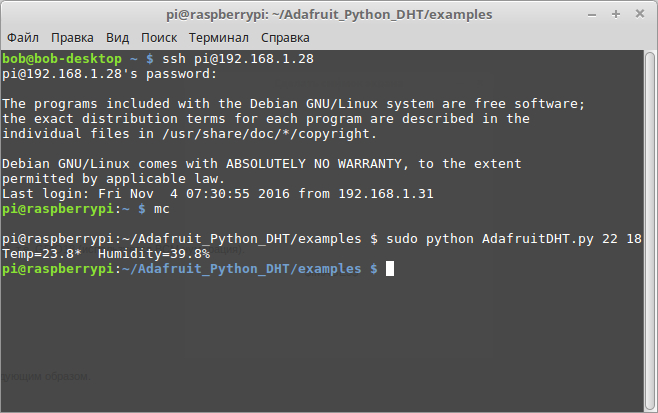The height and width of the screenshot is (413, 658).
Task: Click the sudo python AdafruitDHT.py command
Action: coord(514,239)
